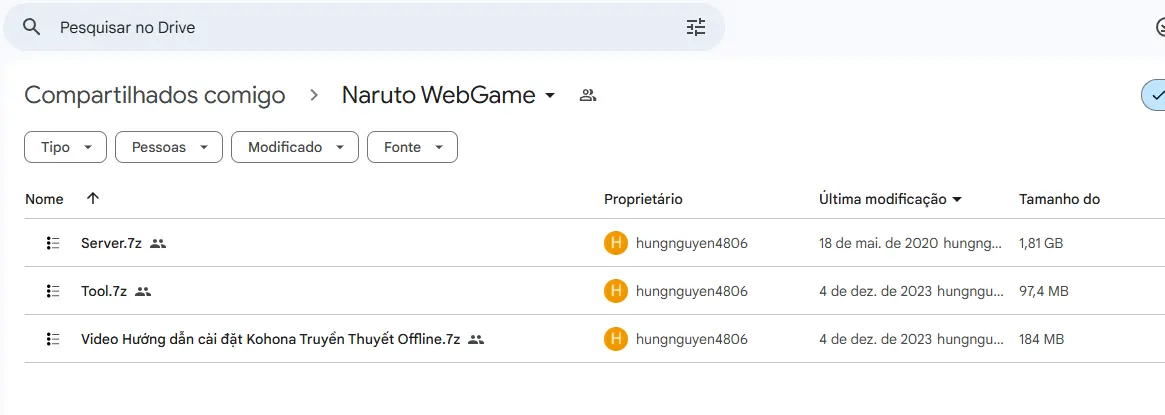The width and height of the screenshot is (1165, 415).
Task: Reverse sort direction arrow next to Nome
Action: click(93, 198)
